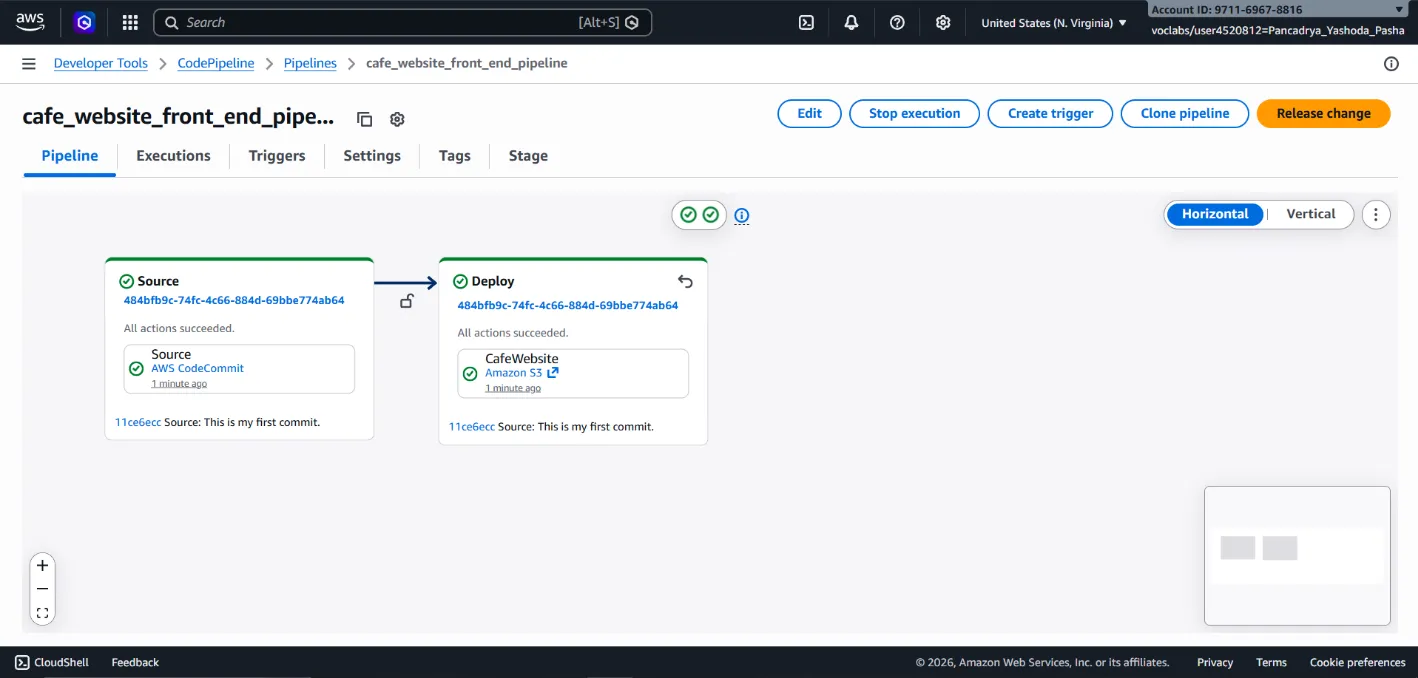
Task: Open the notifications bell
Action: [851, 22]
